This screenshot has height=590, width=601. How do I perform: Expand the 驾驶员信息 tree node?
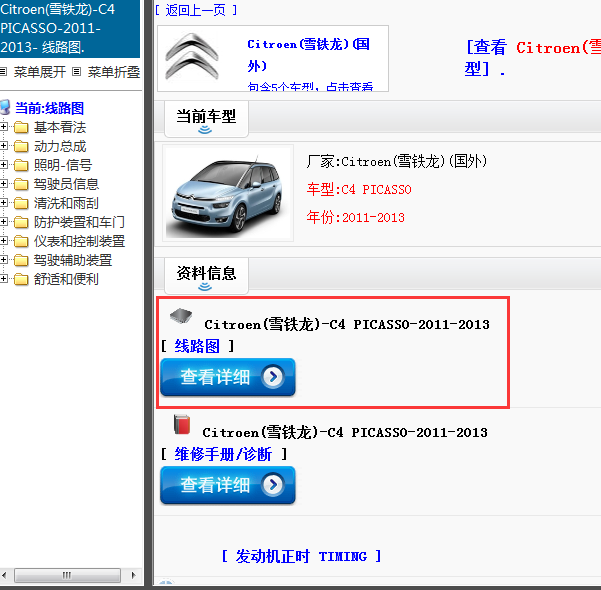tap(3, 184)
